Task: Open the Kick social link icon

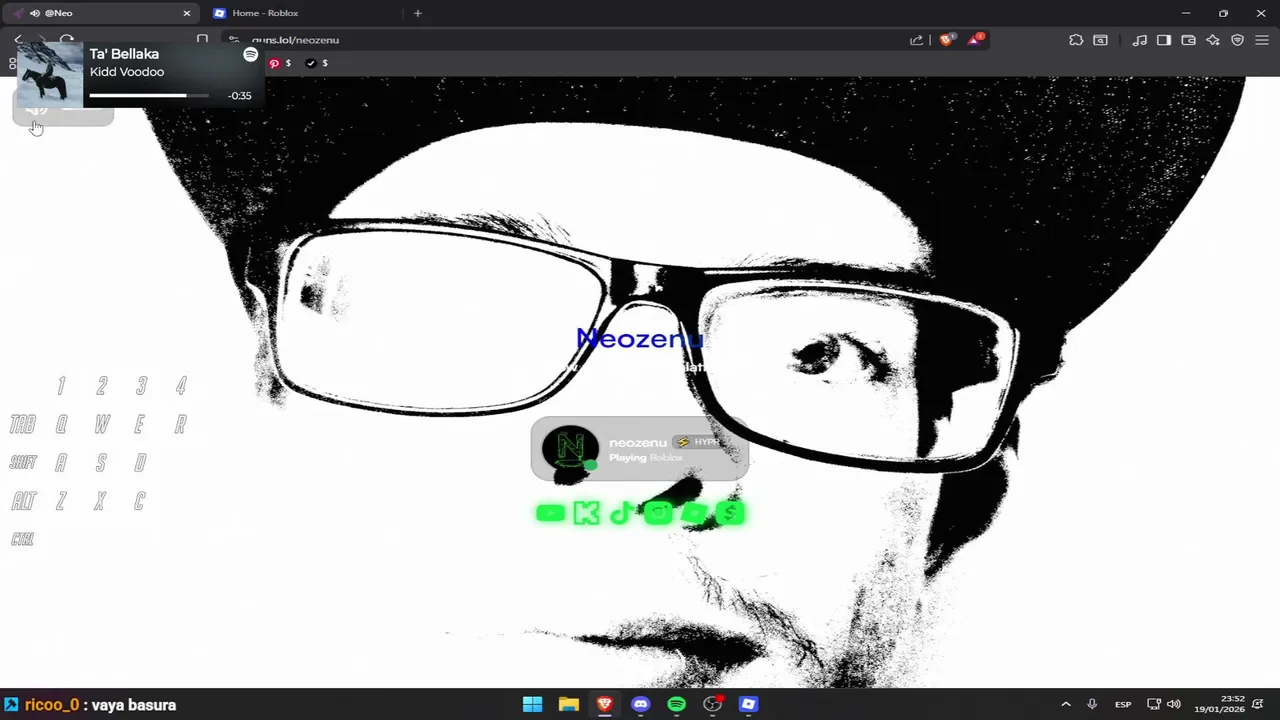Action: (x=586, y=513)
